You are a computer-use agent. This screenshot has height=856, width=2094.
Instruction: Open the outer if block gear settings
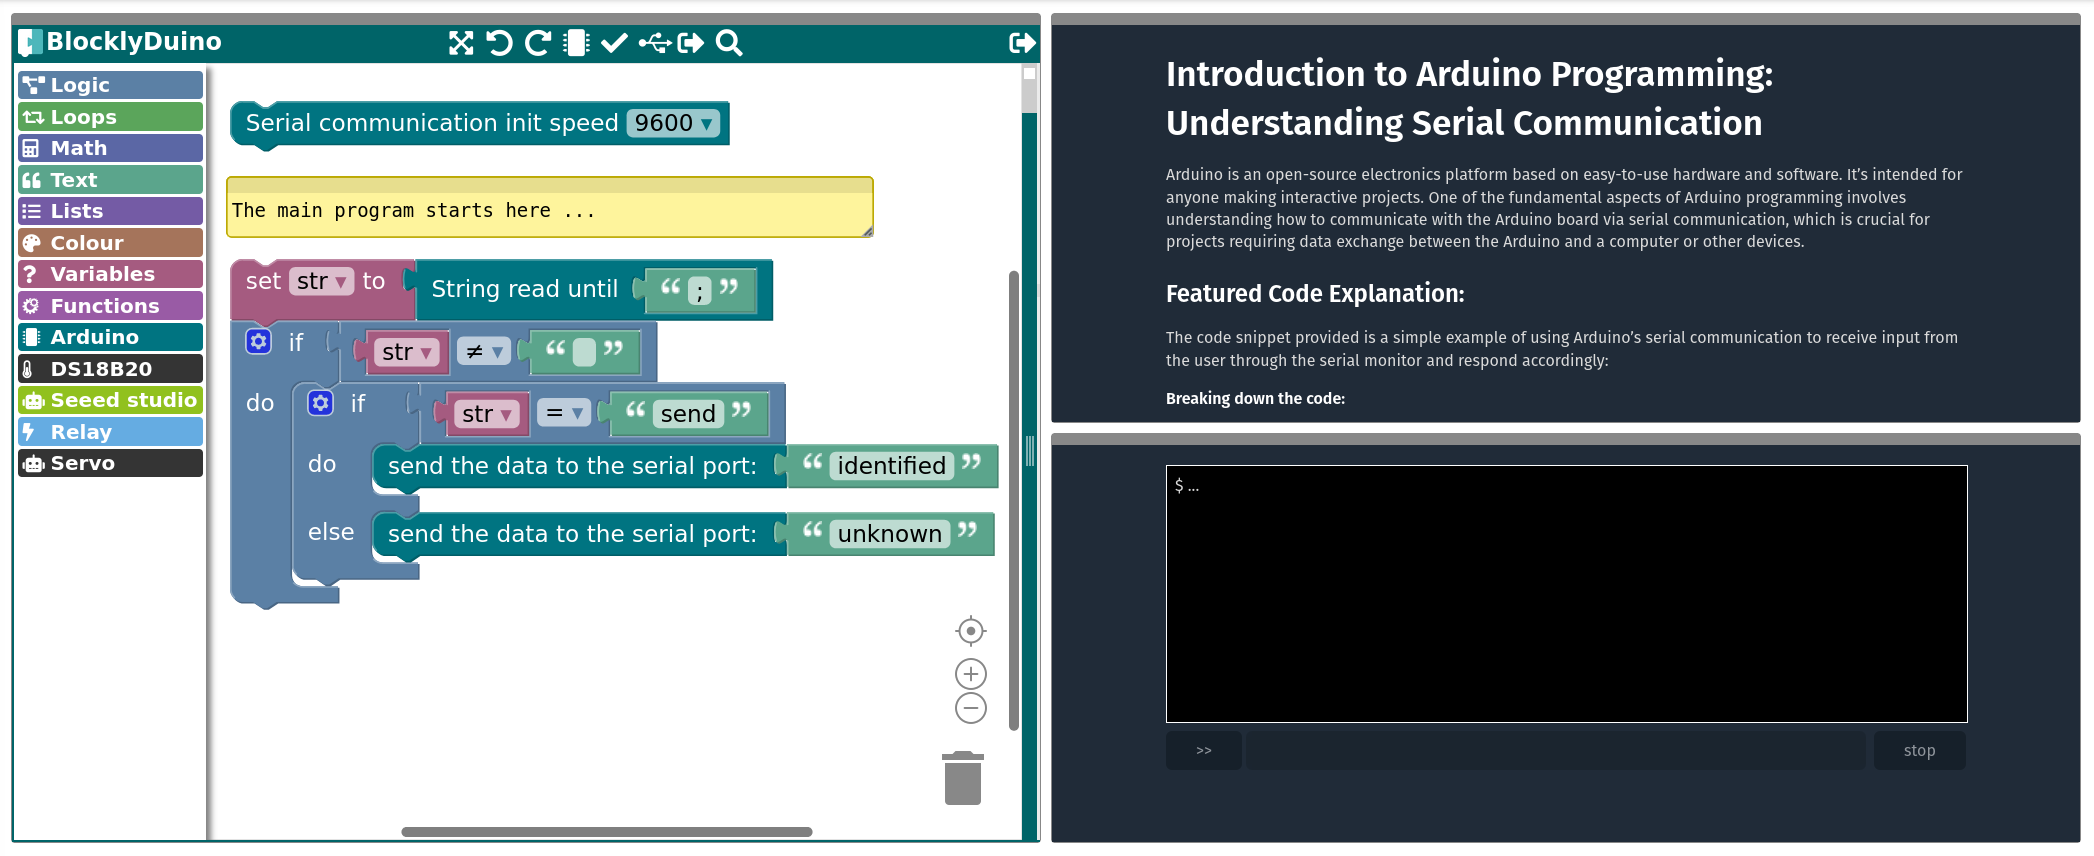click(259, 342)
